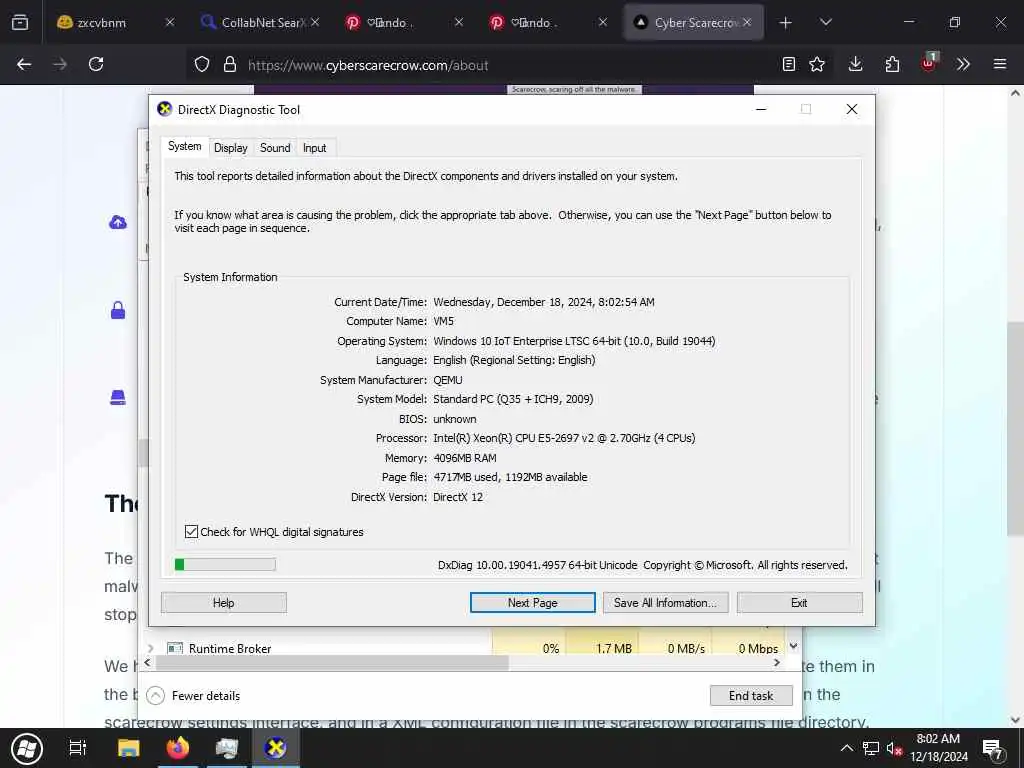This screenshot has height=768, width=1024.
Task: Open File Explorer from taskbar
Action: [129, 748]
